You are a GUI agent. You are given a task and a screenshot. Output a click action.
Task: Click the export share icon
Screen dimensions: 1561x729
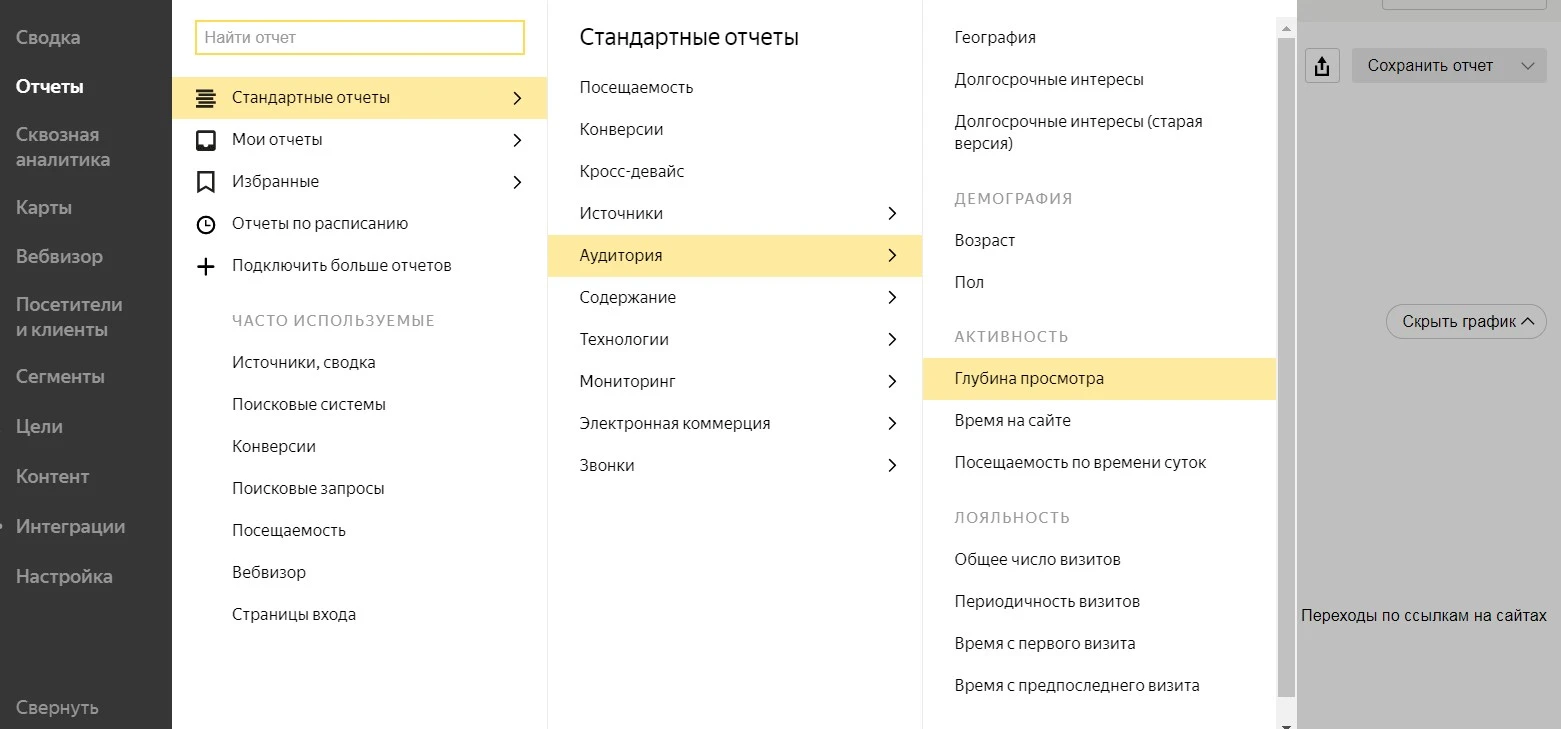pyautogui.click(x=1322, y=66)
